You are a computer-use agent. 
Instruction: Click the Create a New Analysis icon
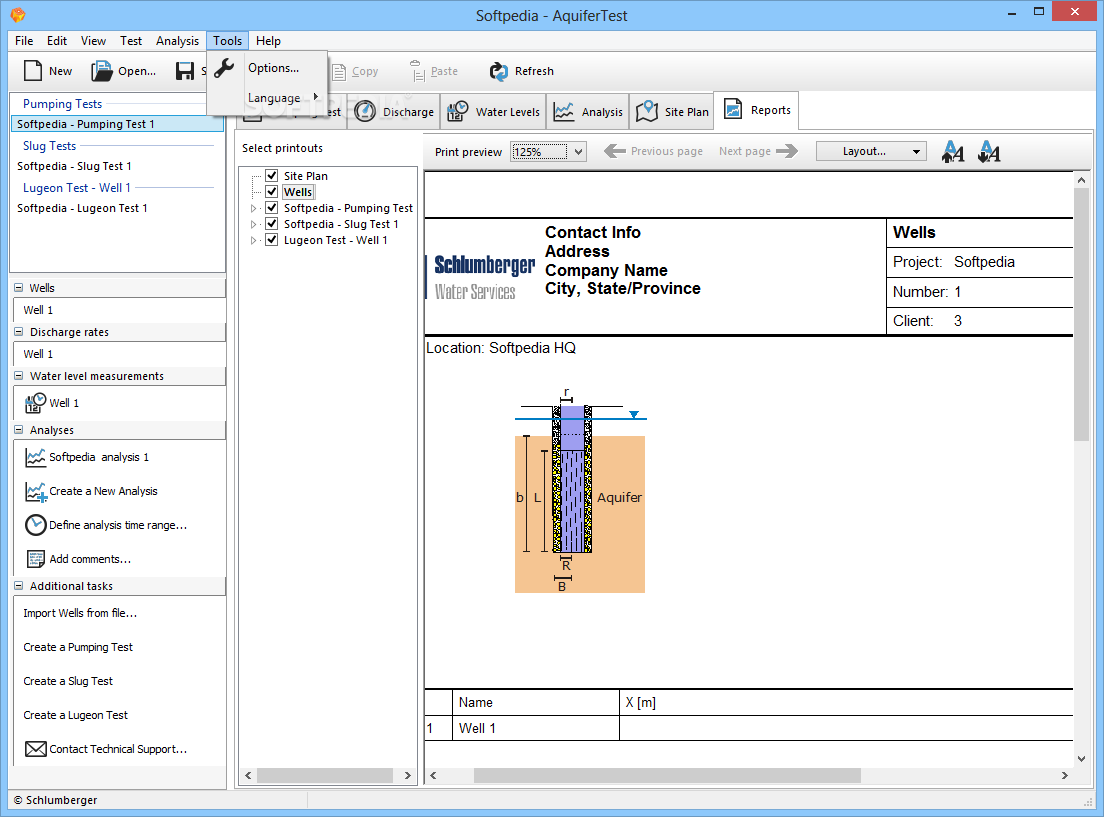pos(36,492)
